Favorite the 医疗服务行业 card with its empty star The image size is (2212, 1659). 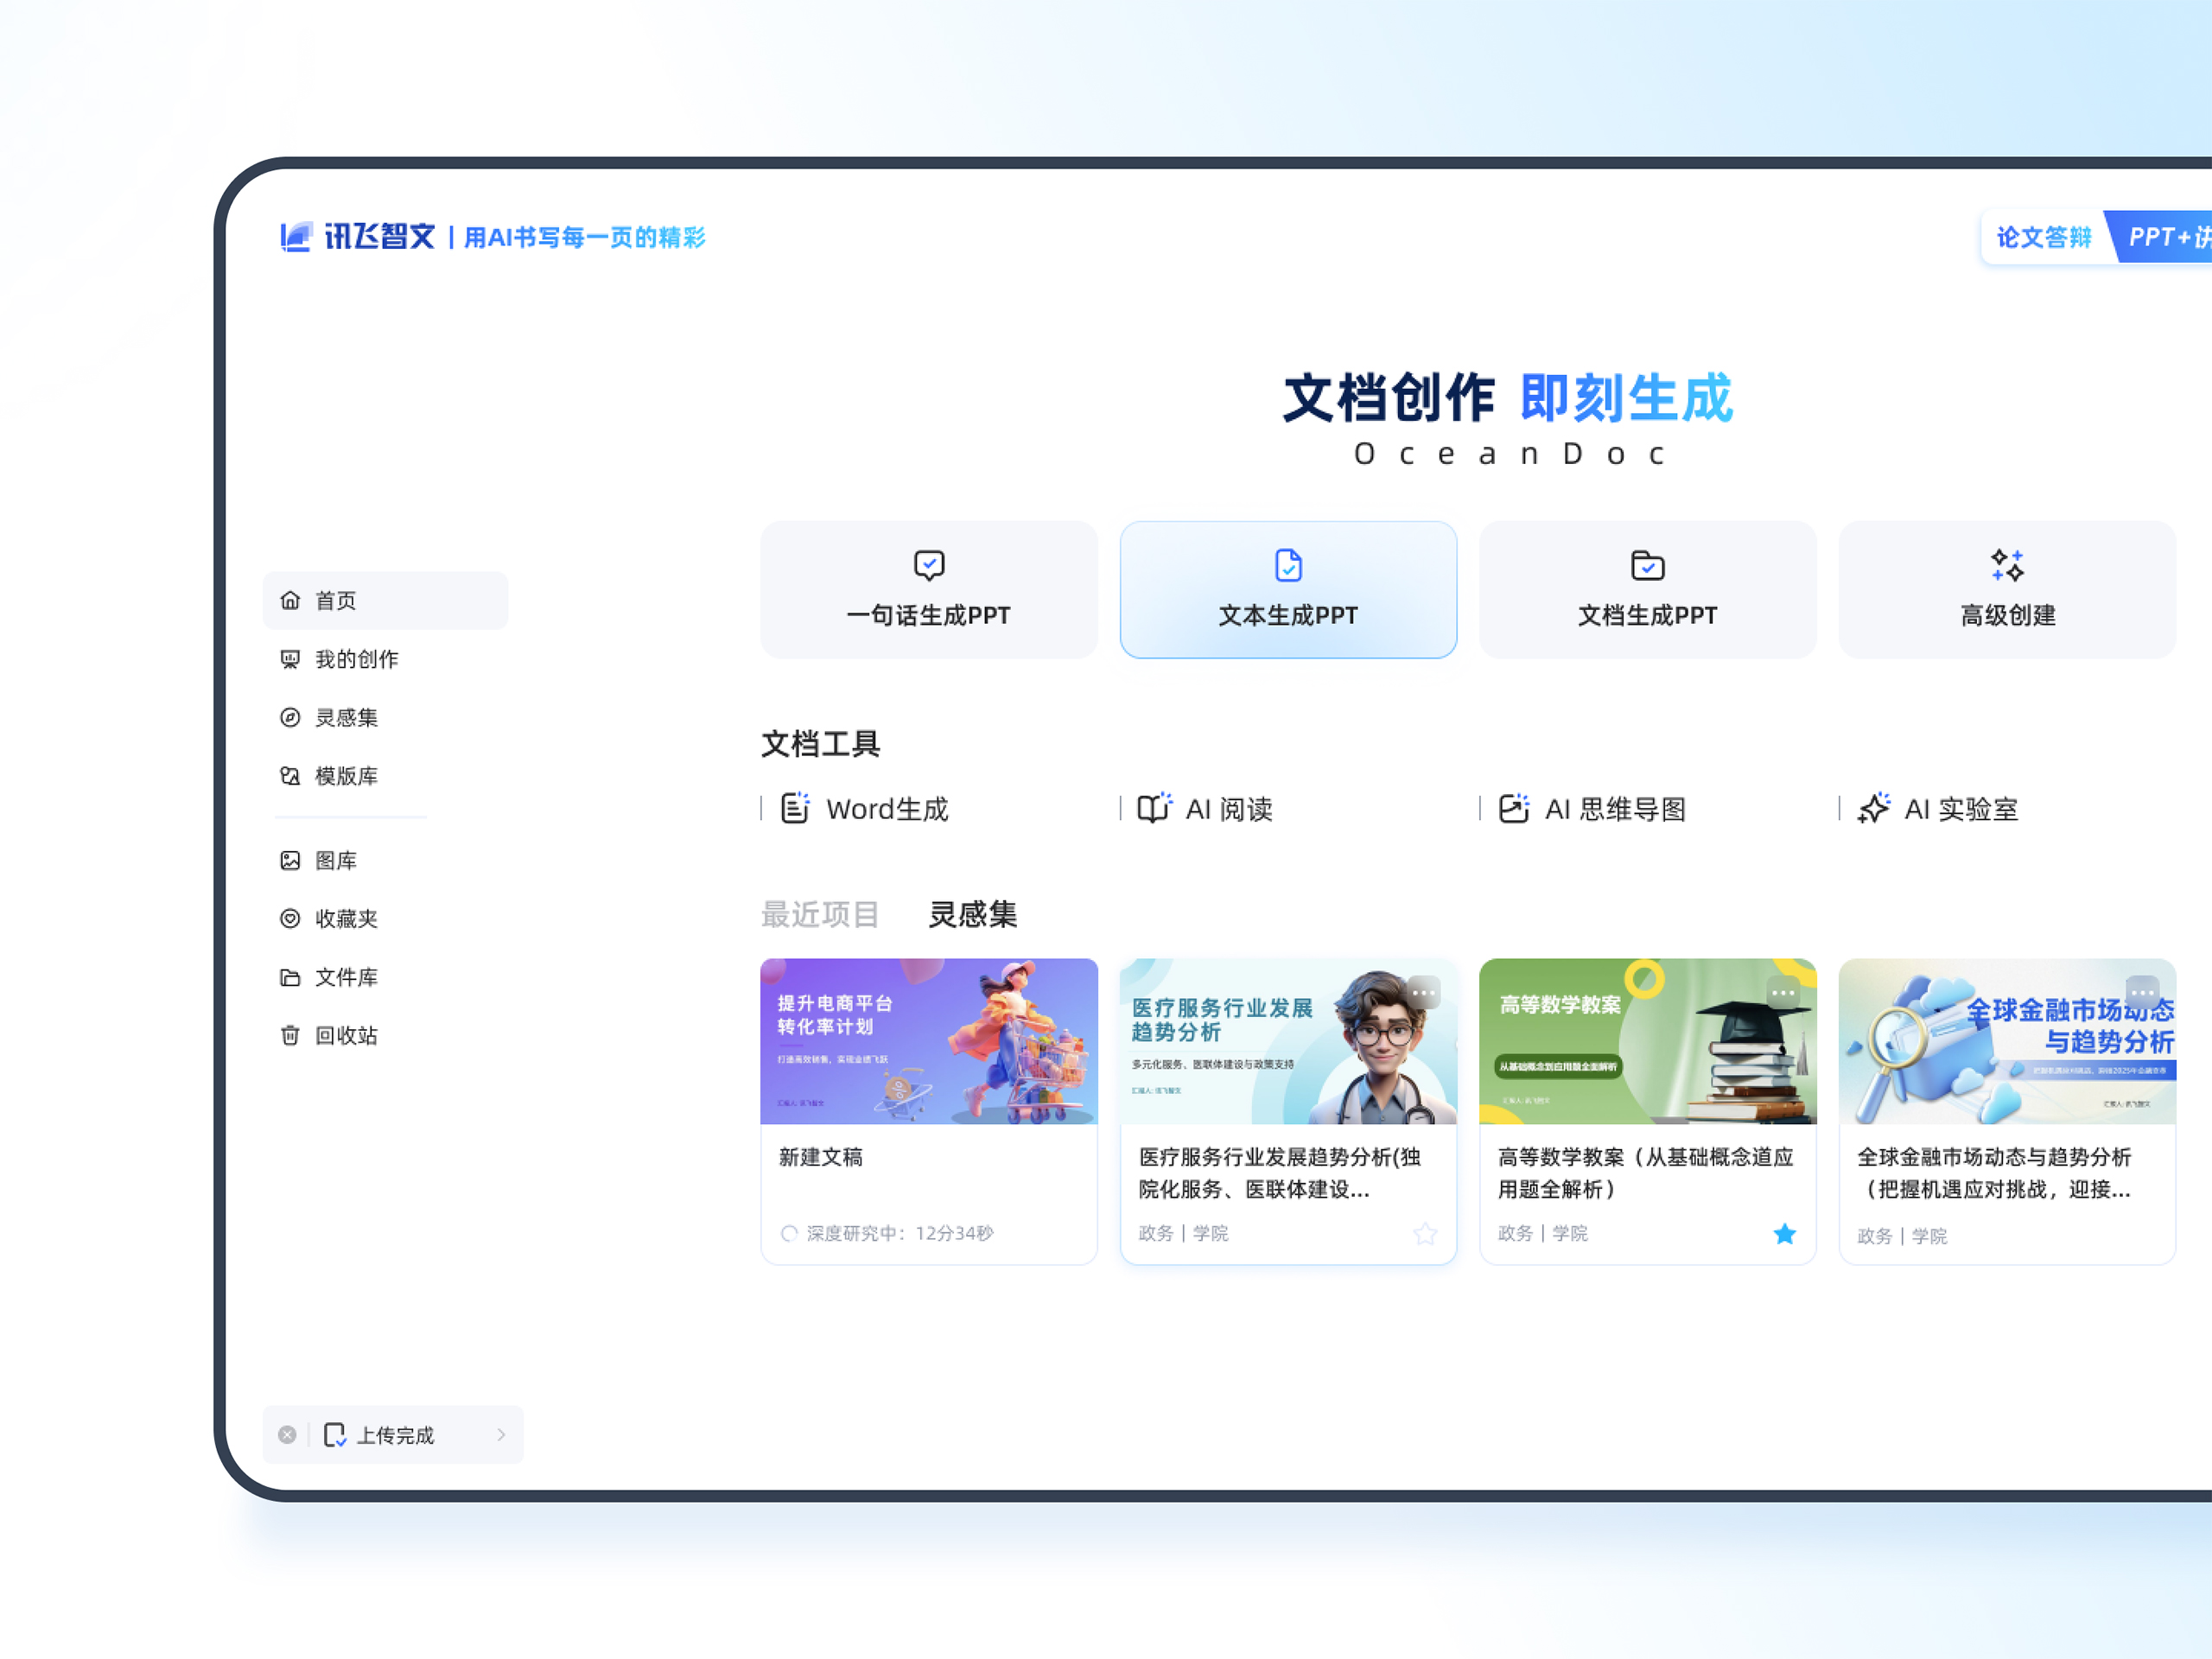tap(1425, 1234)
